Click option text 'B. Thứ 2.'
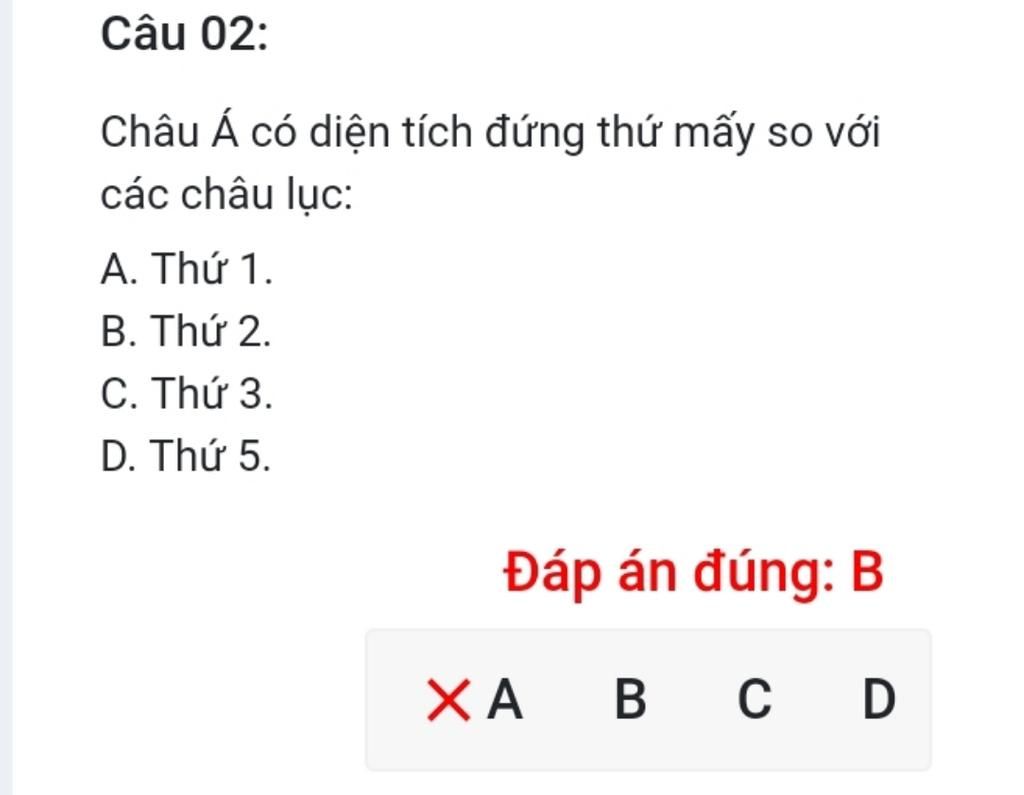Image resolution: width=1024 pixels, height=795 pixels. click(x=185, y=331)
